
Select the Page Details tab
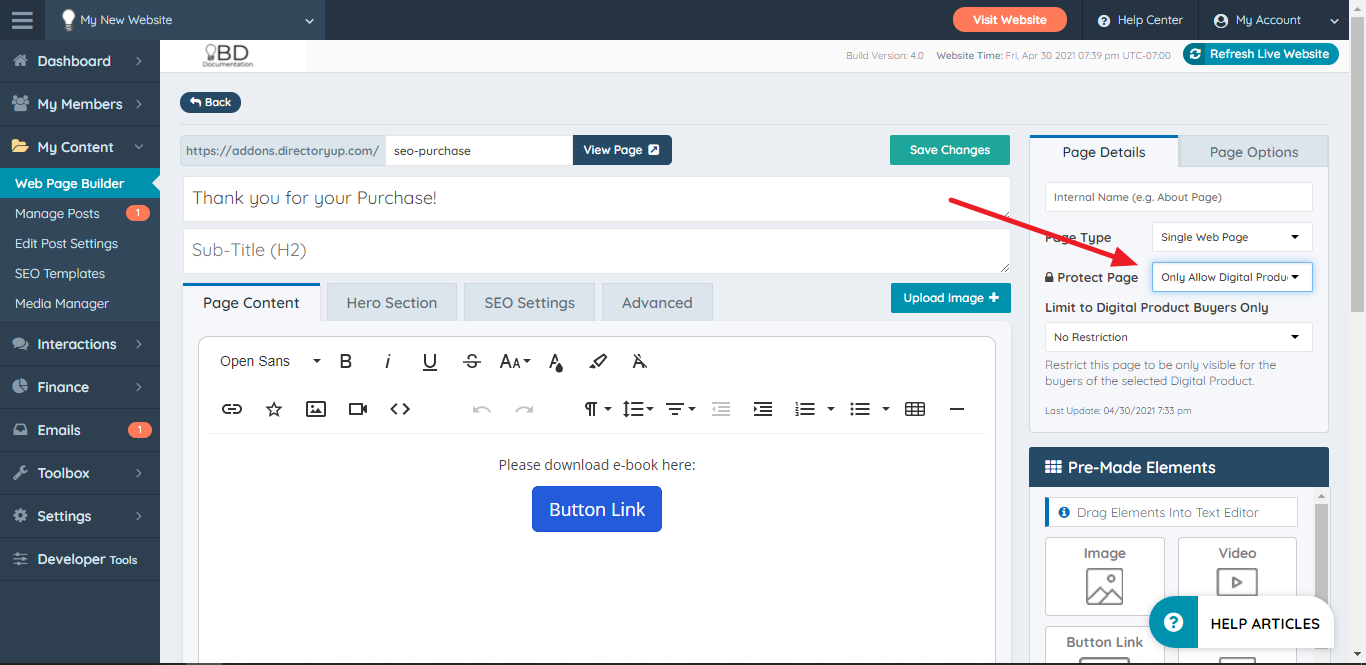click(x=1104, y=152)
